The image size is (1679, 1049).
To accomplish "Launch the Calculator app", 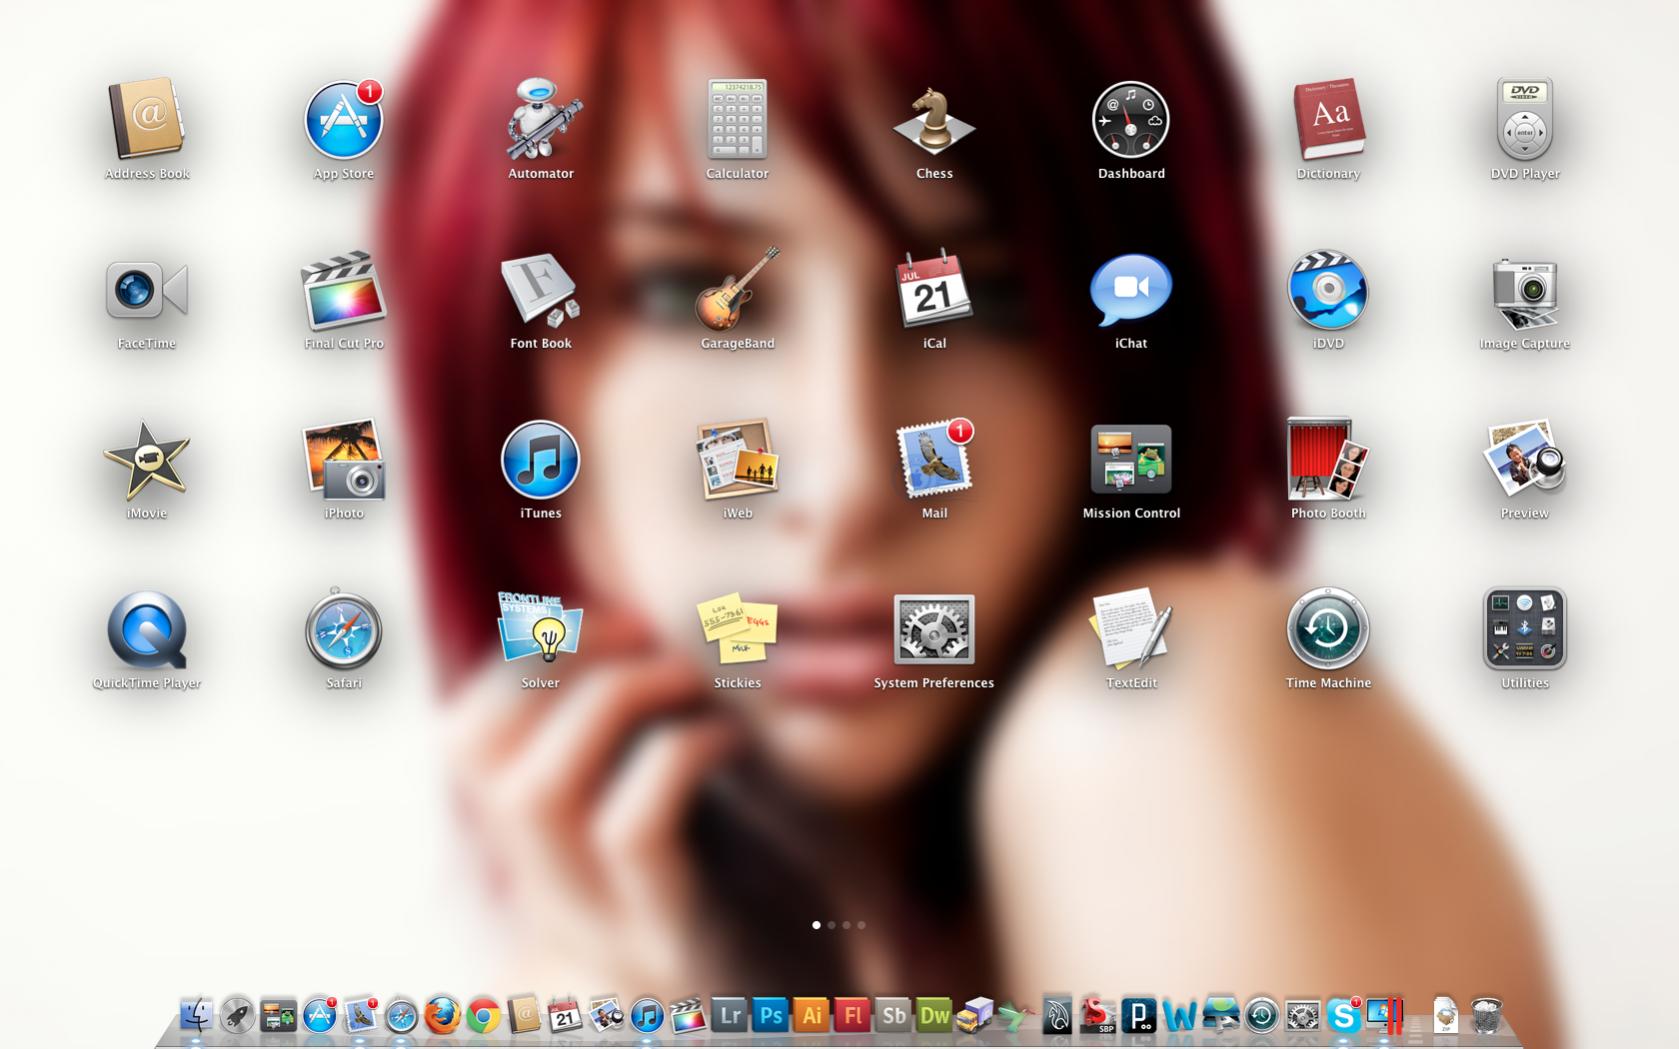I will pyautogui.click(x=737, y=120).
